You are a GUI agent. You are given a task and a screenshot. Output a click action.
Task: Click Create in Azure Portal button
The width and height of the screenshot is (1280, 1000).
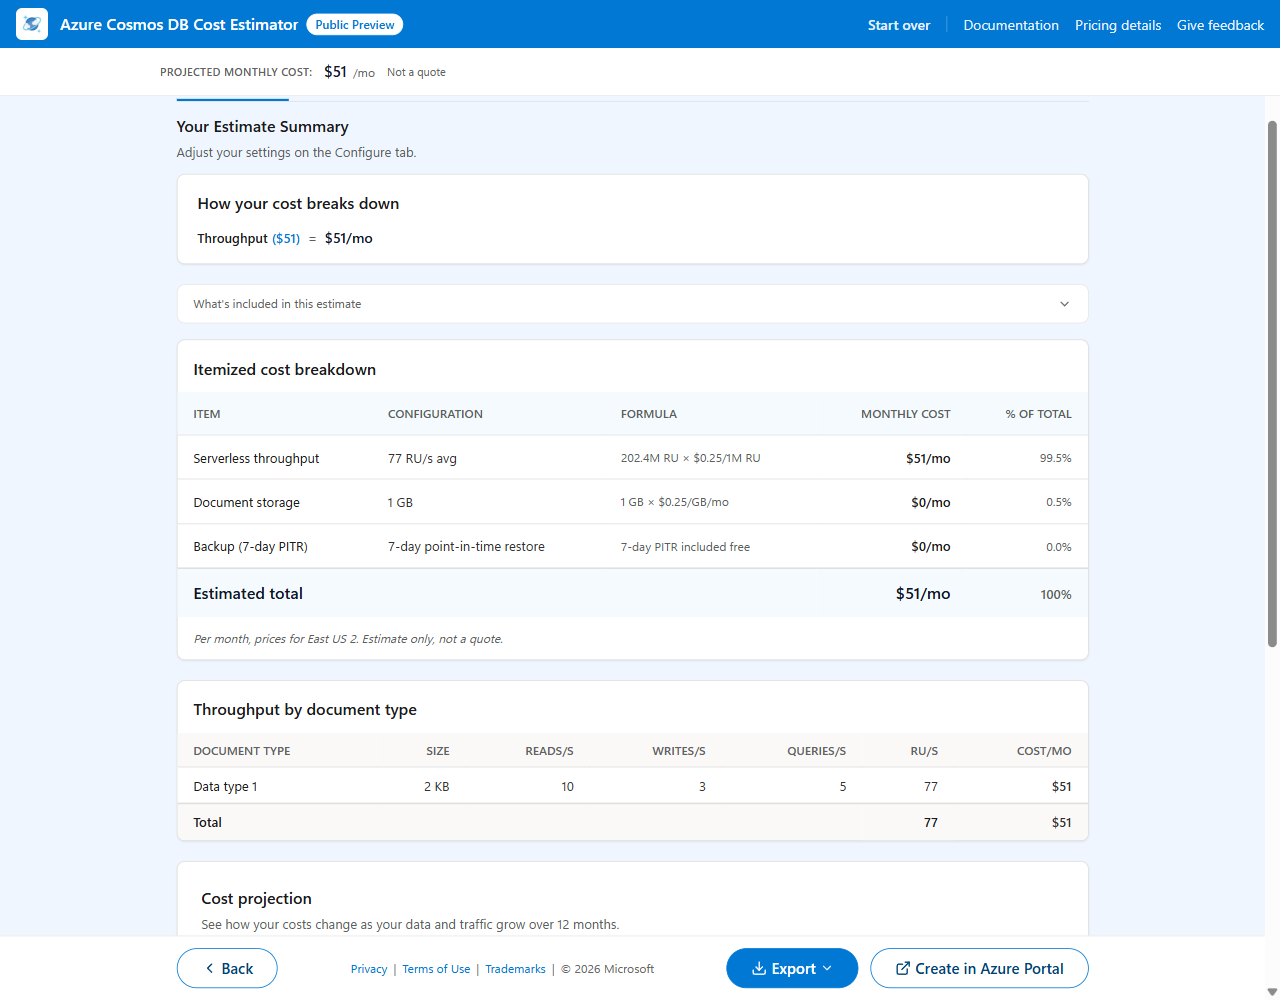979,968
